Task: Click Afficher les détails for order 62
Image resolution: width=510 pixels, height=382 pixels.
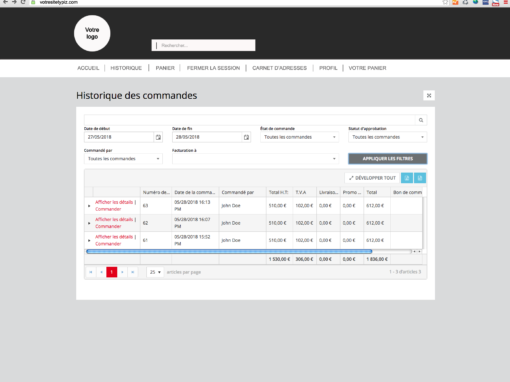Action: [x=114, y=220]
